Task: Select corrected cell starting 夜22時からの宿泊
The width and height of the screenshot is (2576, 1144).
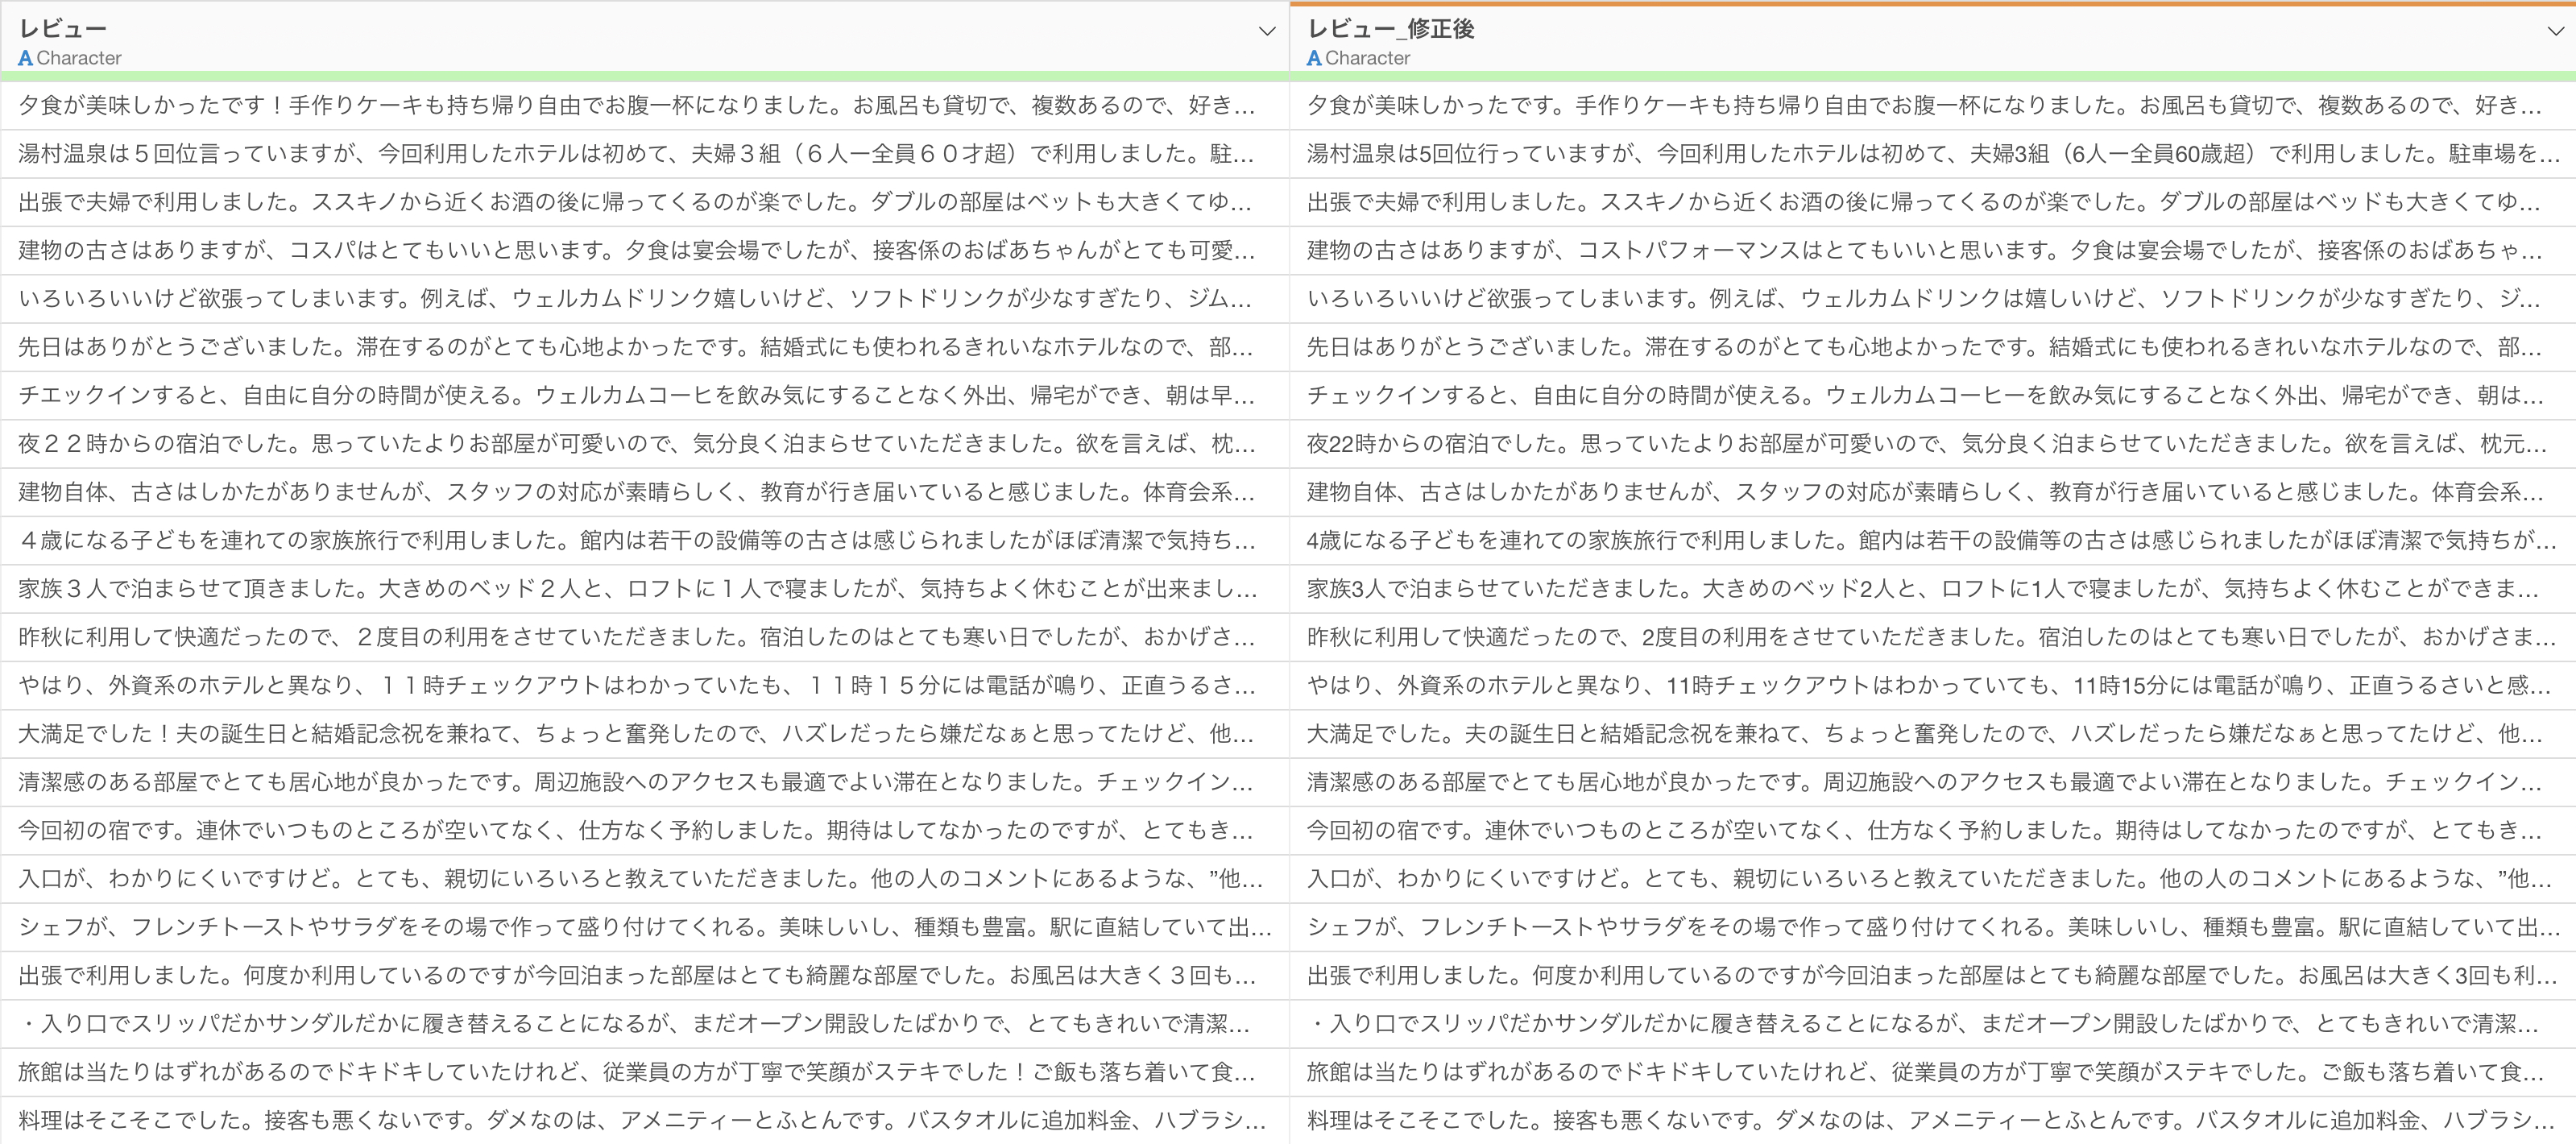Action: click(1930, 443)
